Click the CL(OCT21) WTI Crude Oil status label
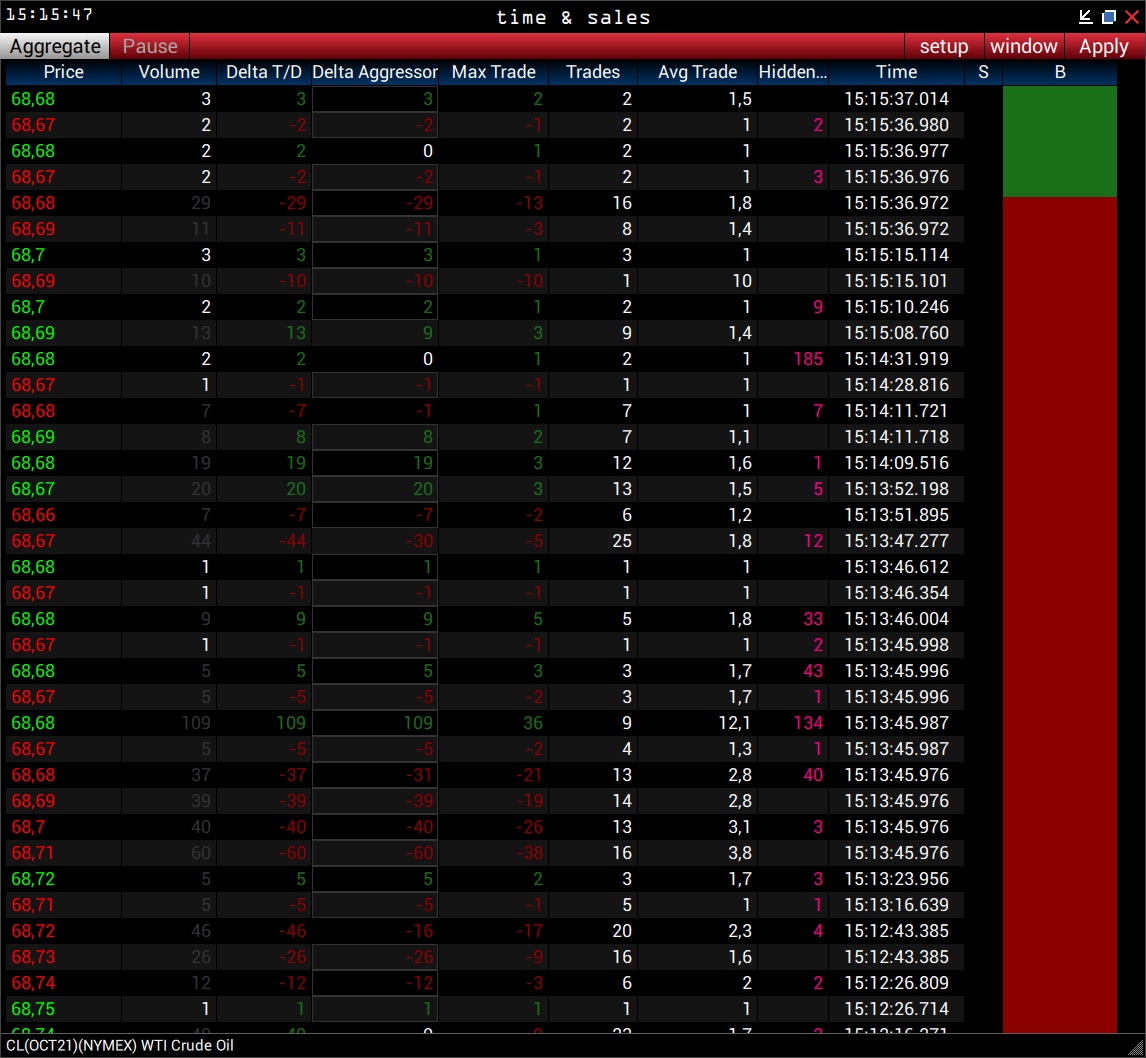The image size is (1146, 1058). coord(120,1045)
